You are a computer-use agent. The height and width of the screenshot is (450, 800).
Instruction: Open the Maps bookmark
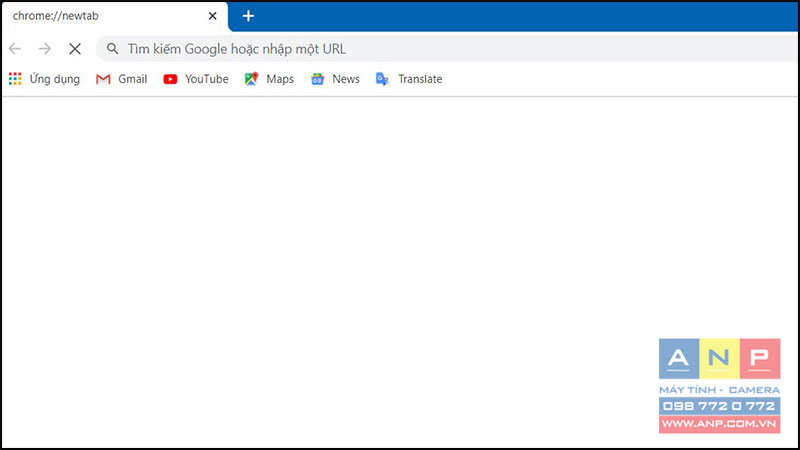(x=269, y=79)
